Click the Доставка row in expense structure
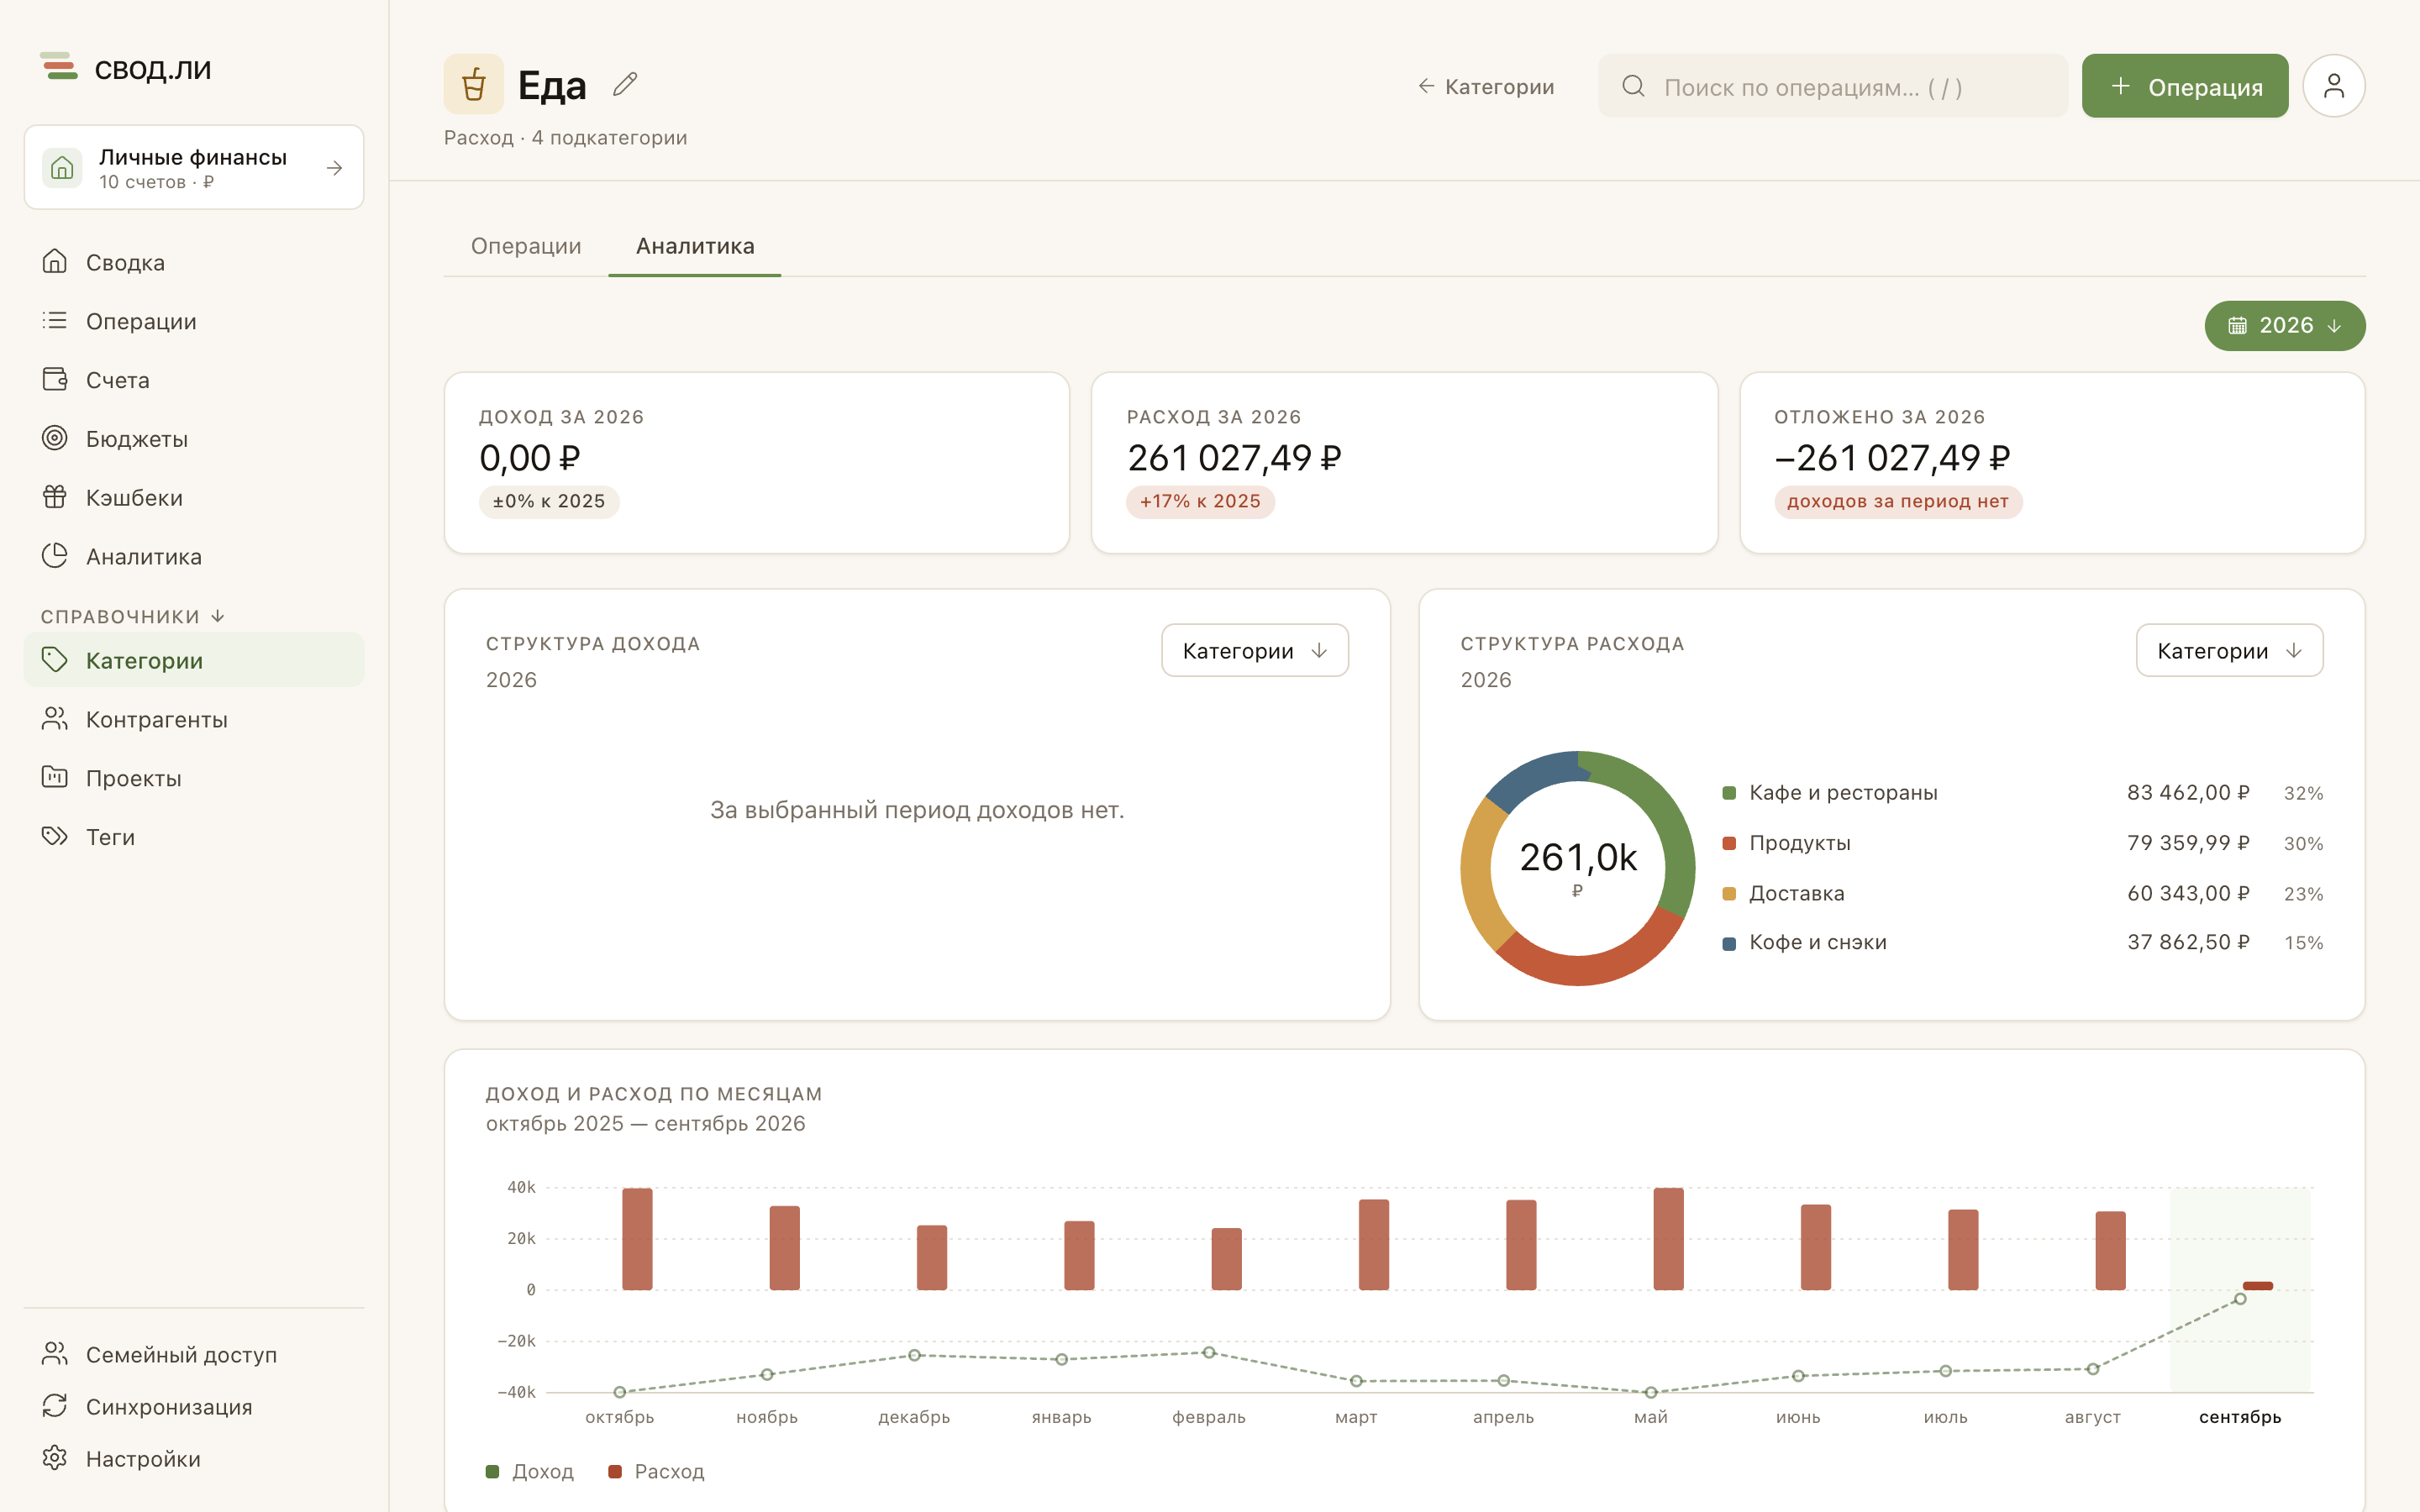Screen dimensions: 2420x1512 click(x=2022, y=893)
